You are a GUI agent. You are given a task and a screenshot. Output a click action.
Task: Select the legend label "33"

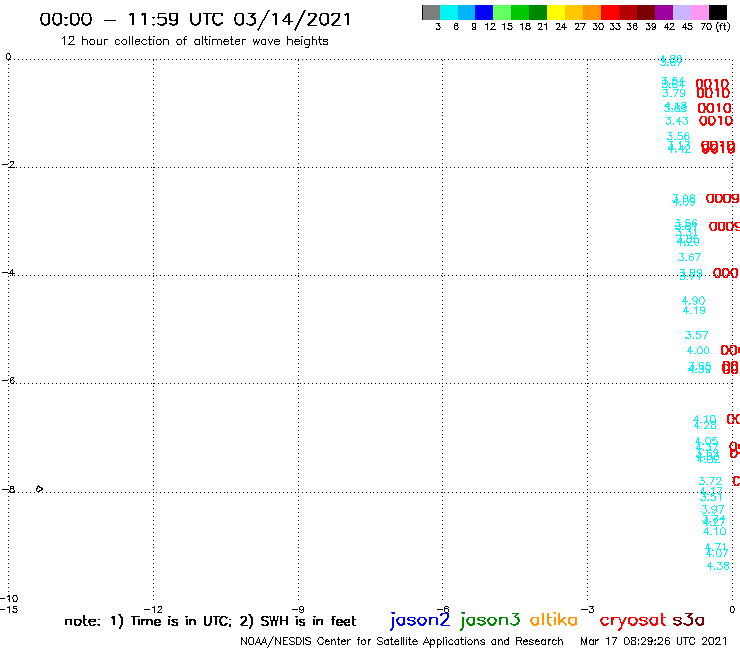coord(614,26)
